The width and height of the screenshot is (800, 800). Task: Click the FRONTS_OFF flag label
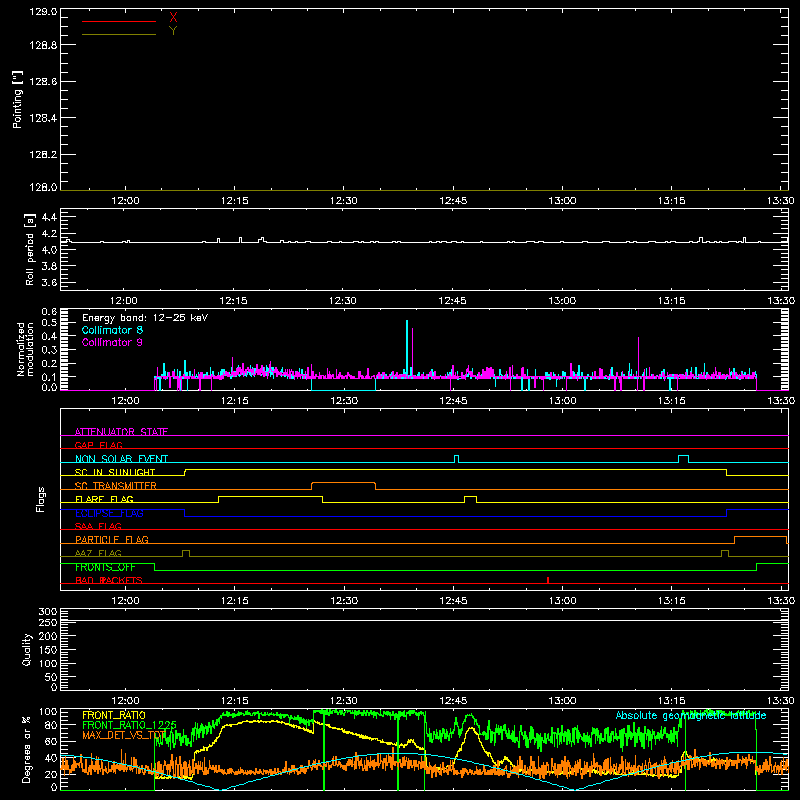[x=105, y=567]
